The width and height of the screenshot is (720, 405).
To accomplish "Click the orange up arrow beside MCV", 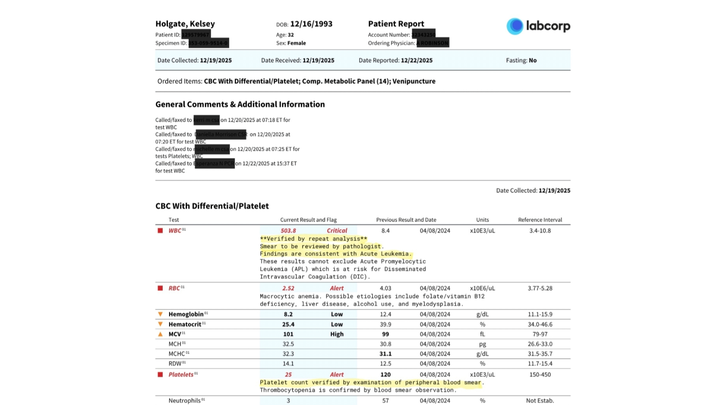I will pyautogui.click(x=160, y=334).
